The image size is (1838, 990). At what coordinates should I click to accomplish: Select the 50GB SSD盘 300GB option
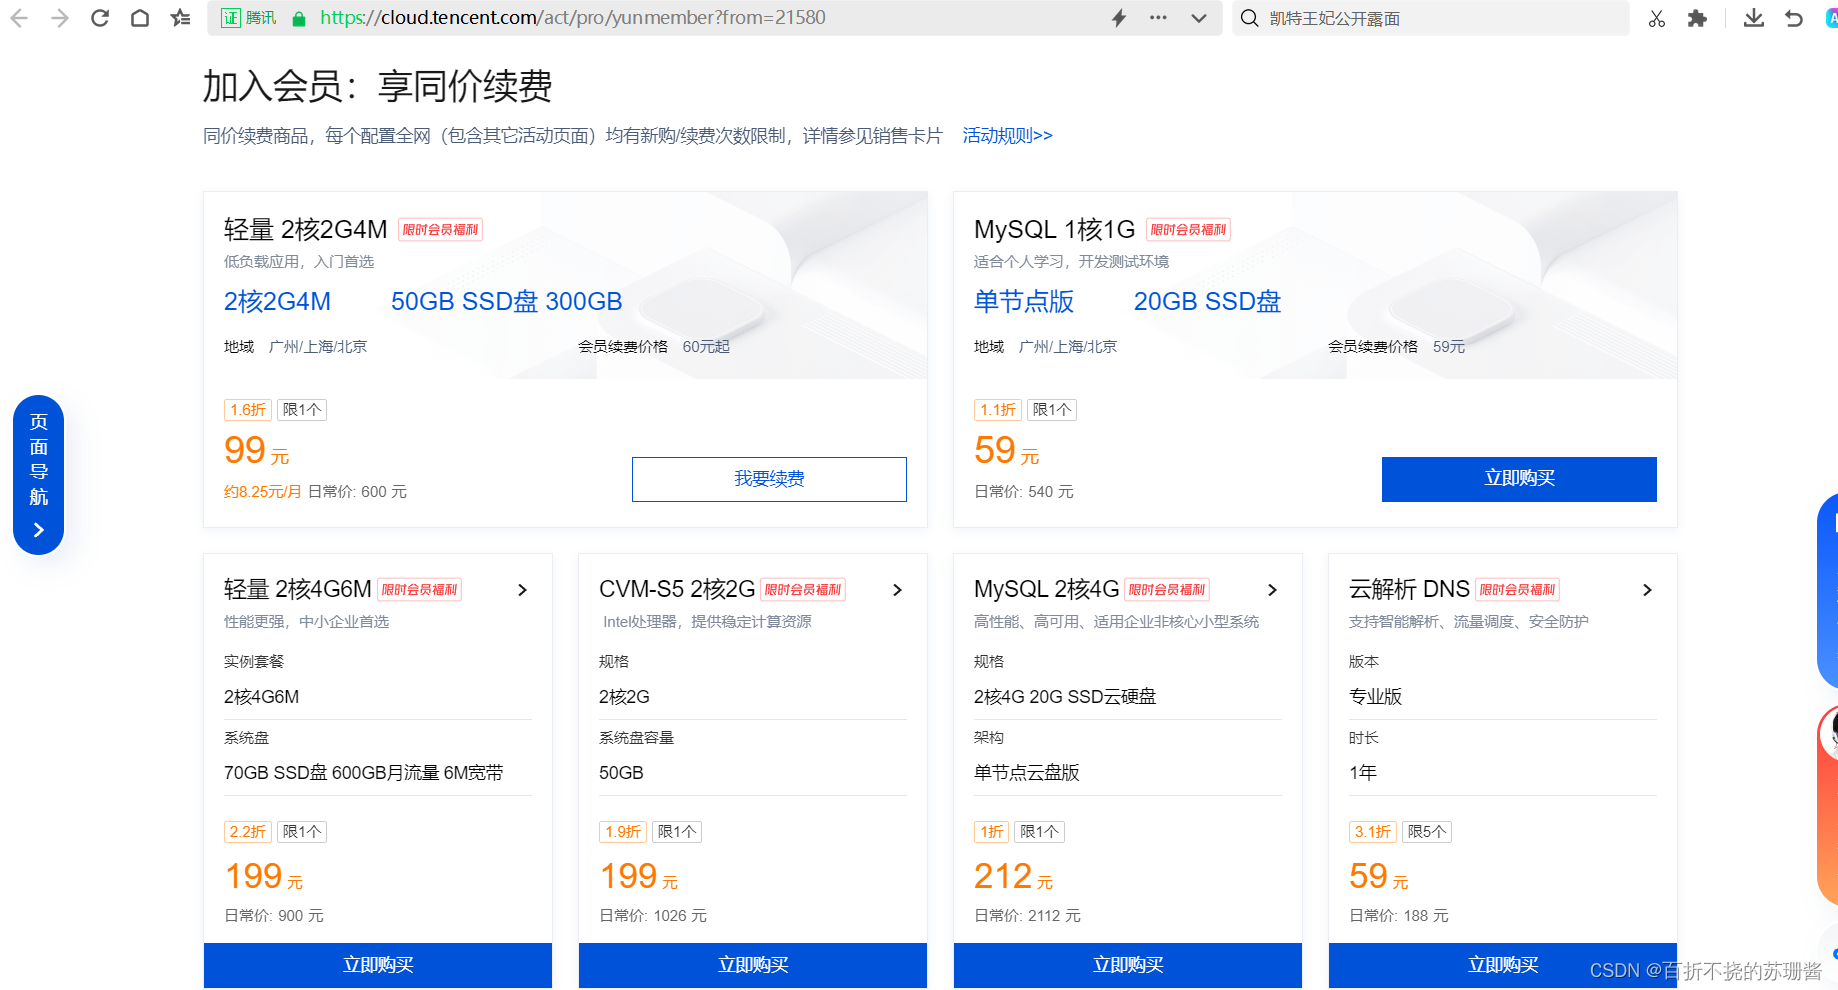[x=506, y=301]
